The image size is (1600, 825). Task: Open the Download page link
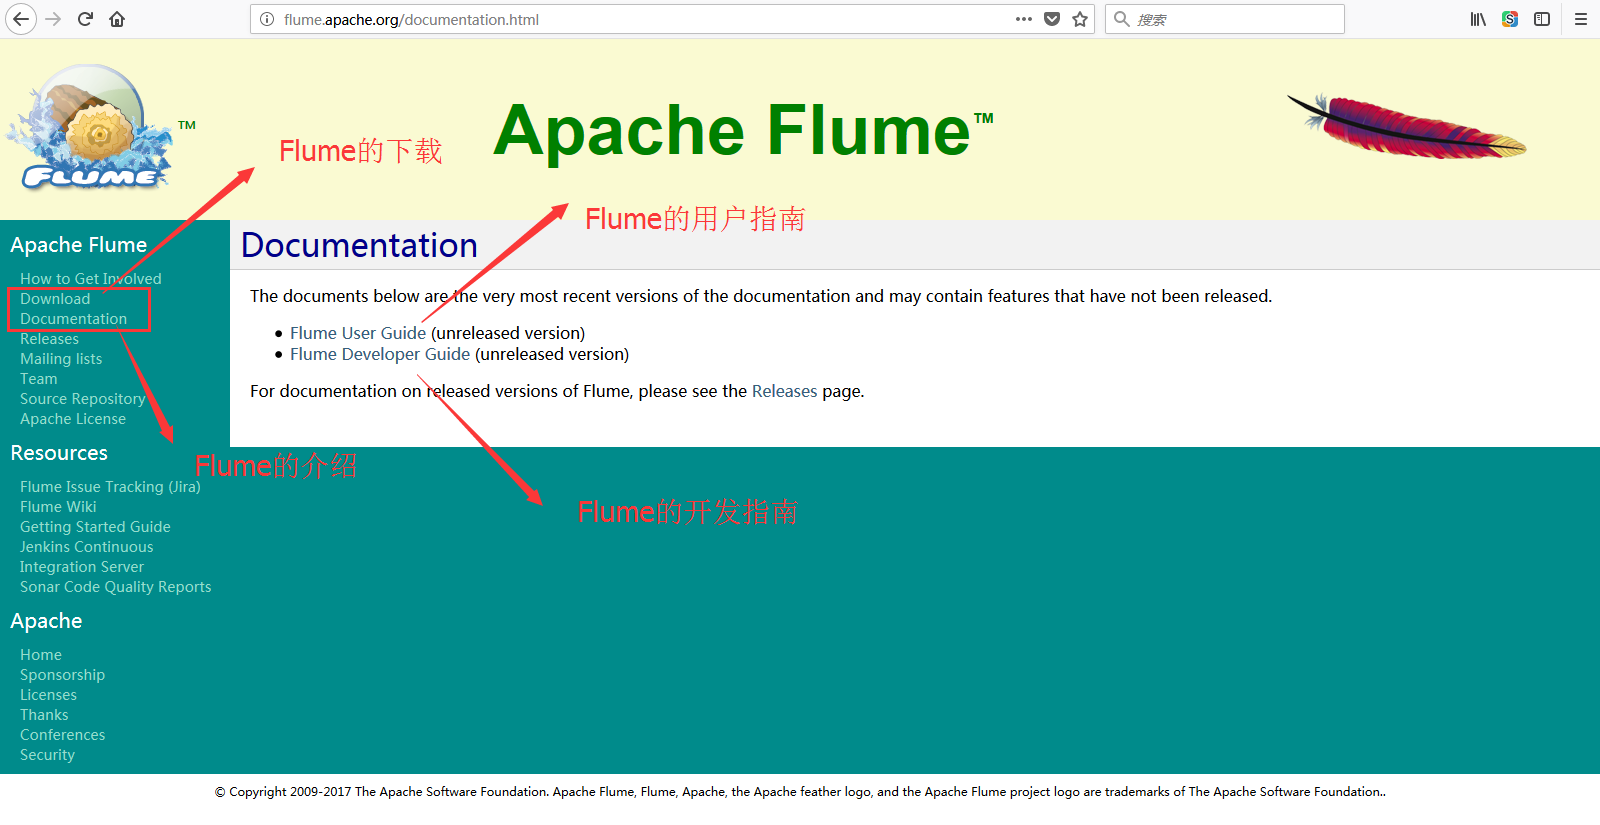(55, 299)
